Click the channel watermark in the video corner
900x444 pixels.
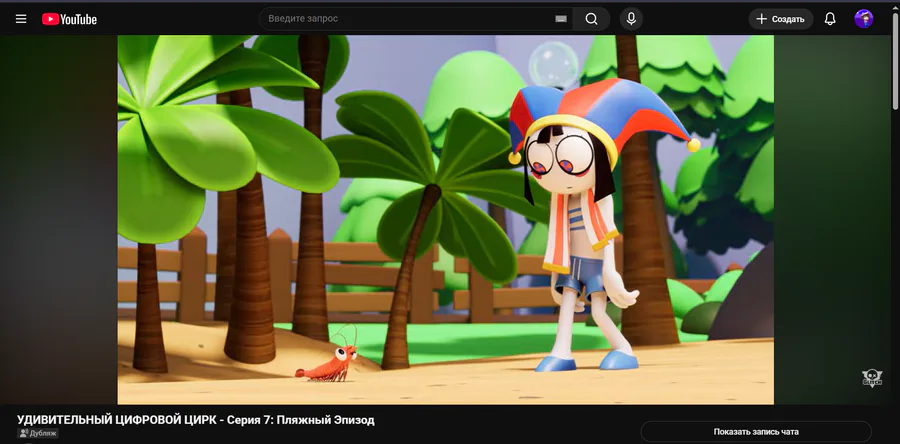(872, 377)
